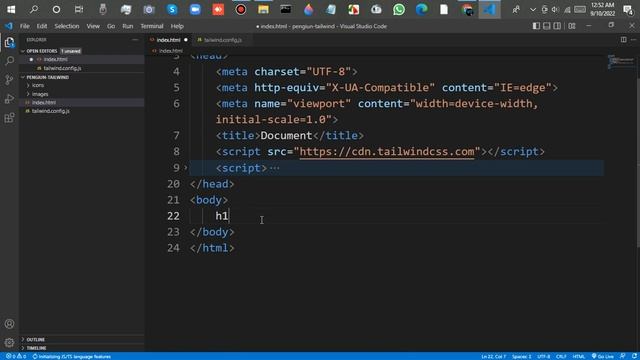Open notifications bell in status bar
Screen dimensions: 640x360
[x=634, y=356]
